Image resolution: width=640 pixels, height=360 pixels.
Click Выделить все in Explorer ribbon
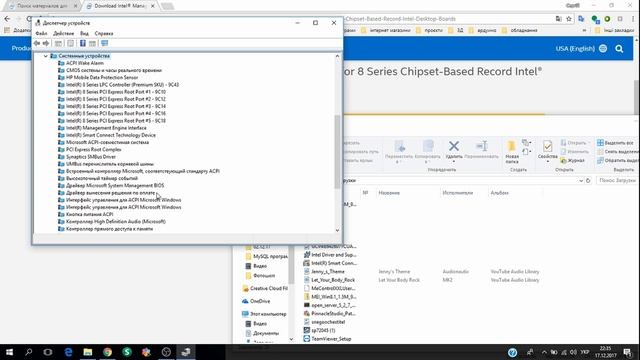tap(615, 143)
